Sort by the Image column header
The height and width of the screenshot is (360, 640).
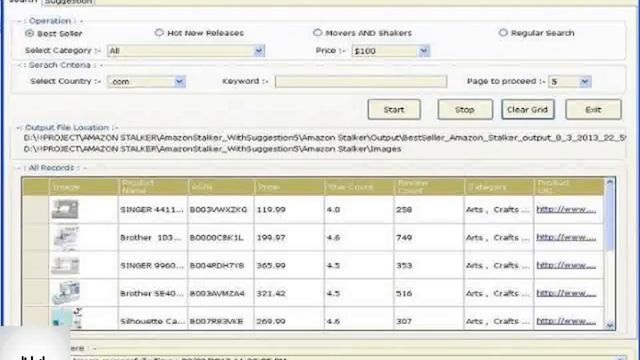[x=84, y=187]
